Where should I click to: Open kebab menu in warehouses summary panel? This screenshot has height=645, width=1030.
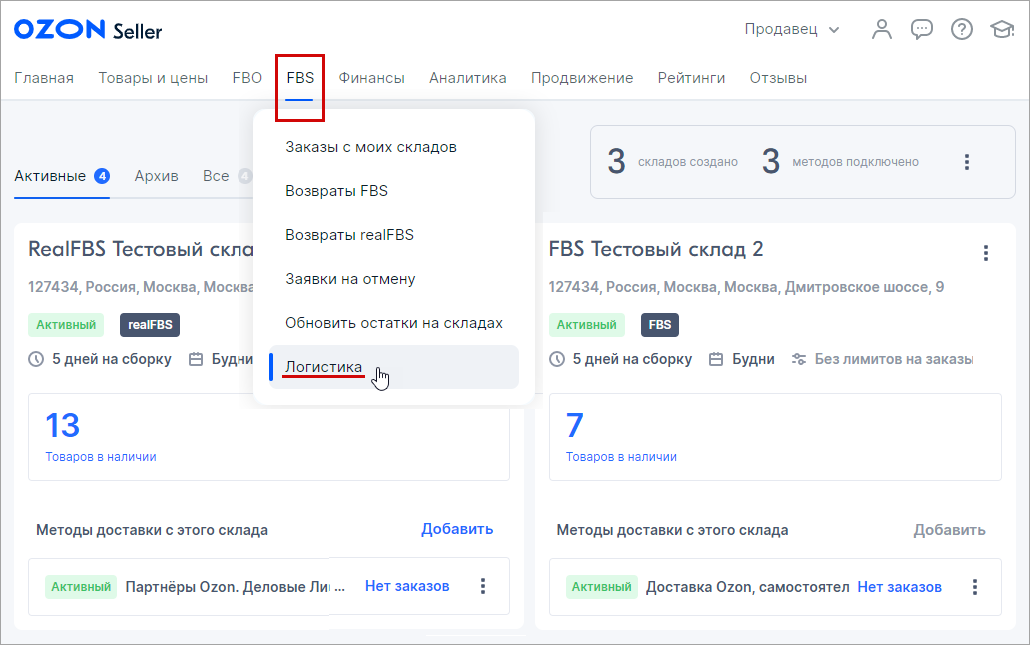(967, 160)
